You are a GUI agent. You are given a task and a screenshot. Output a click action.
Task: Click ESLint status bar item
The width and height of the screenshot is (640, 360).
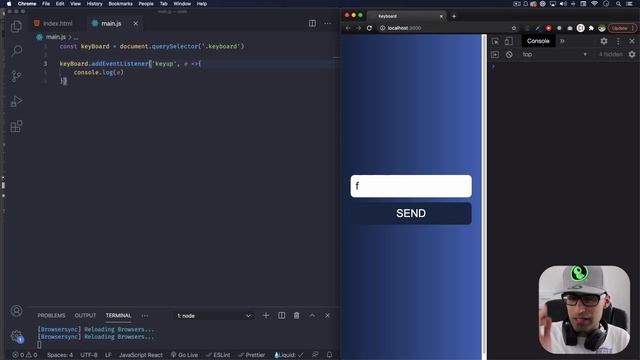tap(218, 355)
